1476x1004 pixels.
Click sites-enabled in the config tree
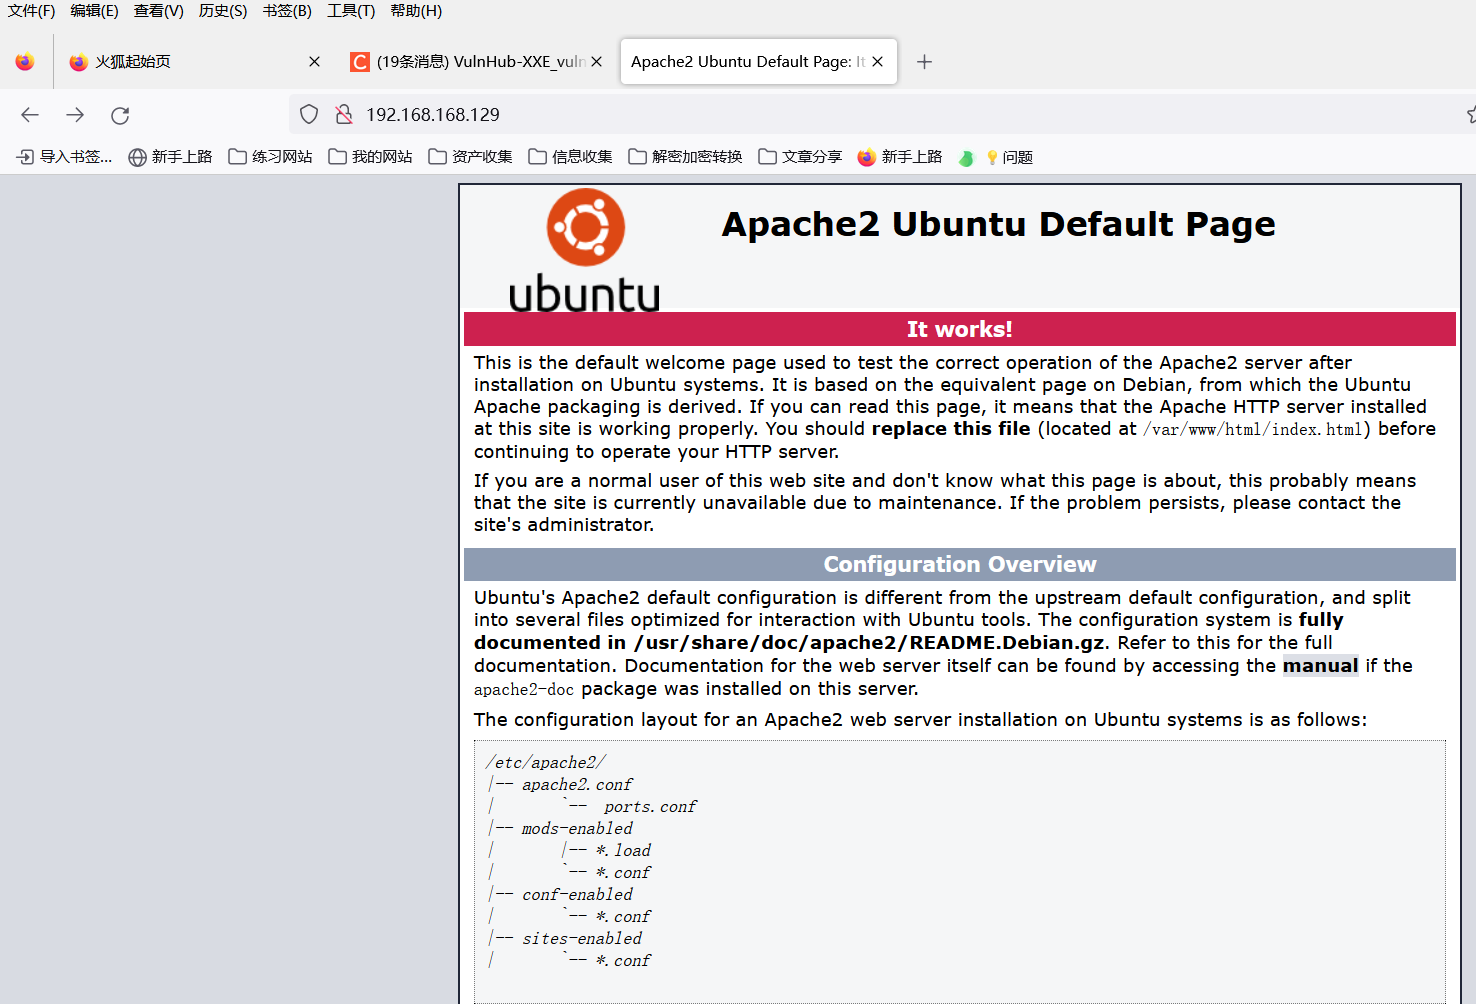582,939
